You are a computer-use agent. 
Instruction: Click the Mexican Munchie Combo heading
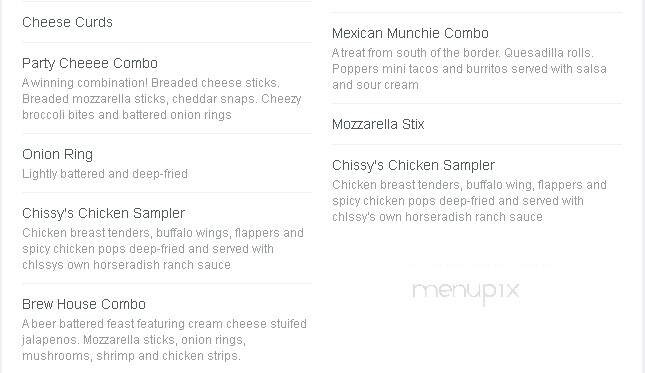(x=411, y=33)
